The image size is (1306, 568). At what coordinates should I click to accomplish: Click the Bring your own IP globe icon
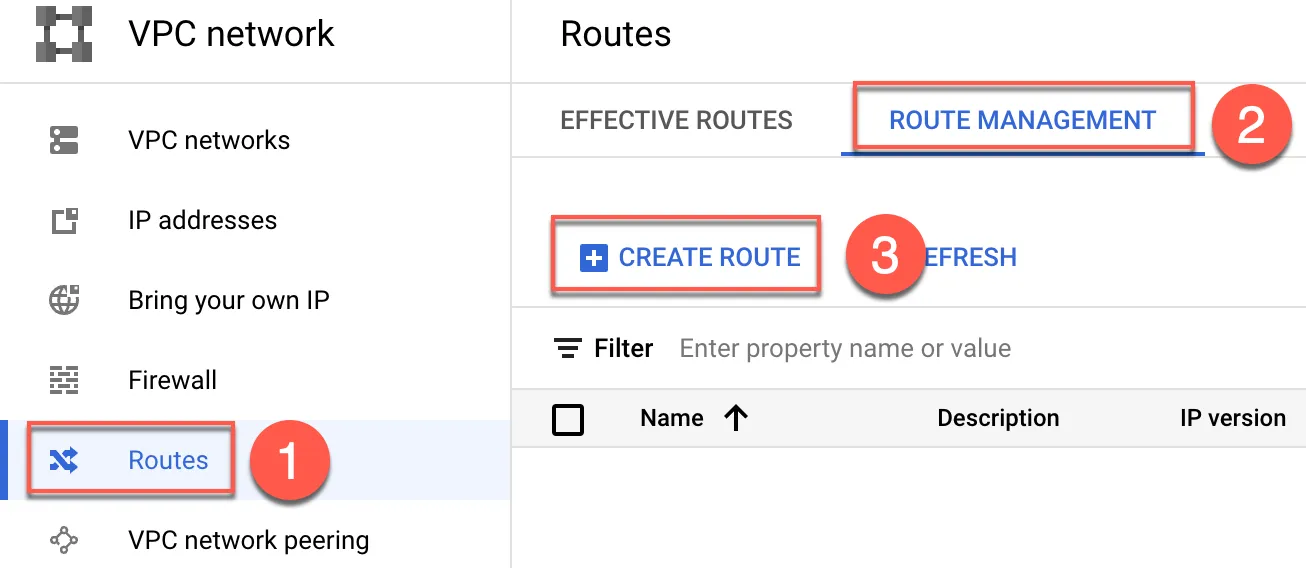pyautogui.click(x=64, y=300)
